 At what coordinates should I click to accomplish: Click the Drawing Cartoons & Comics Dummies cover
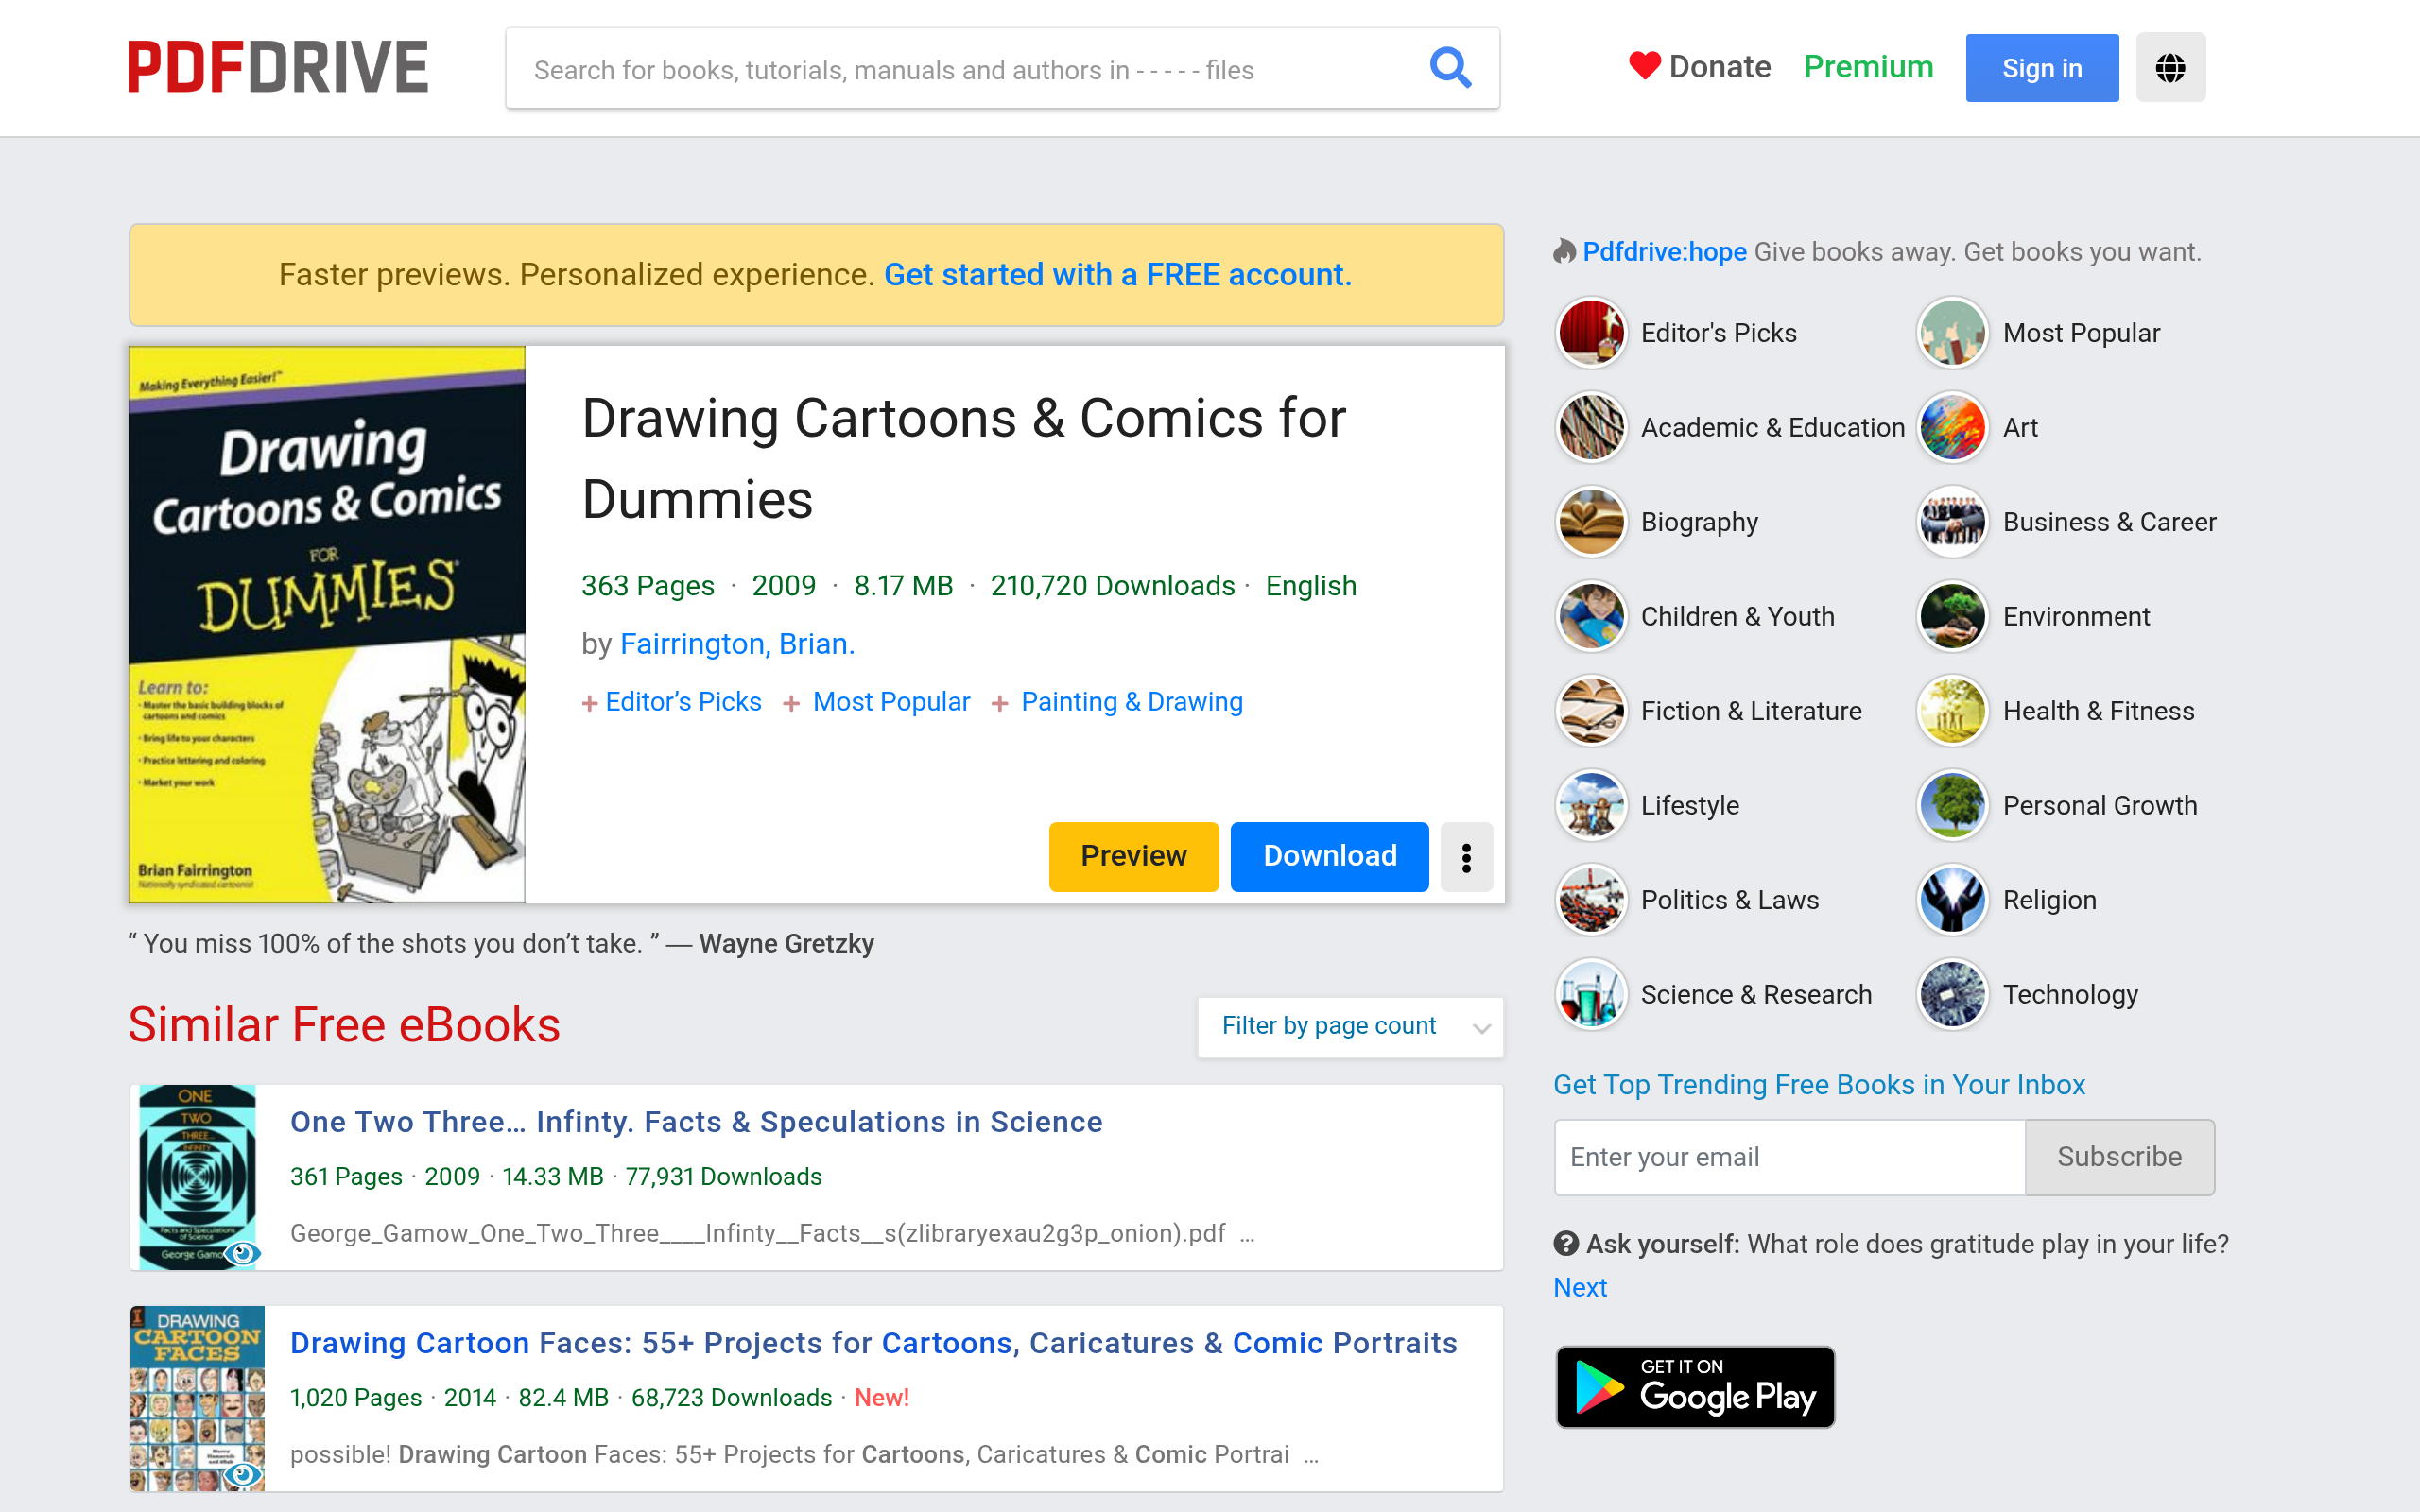[x=327, y=625]
